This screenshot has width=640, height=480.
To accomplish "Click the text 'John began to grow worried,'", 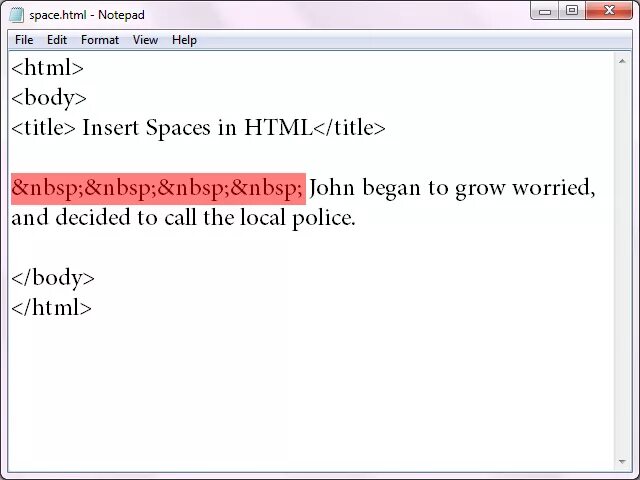I will coord(452,189).
